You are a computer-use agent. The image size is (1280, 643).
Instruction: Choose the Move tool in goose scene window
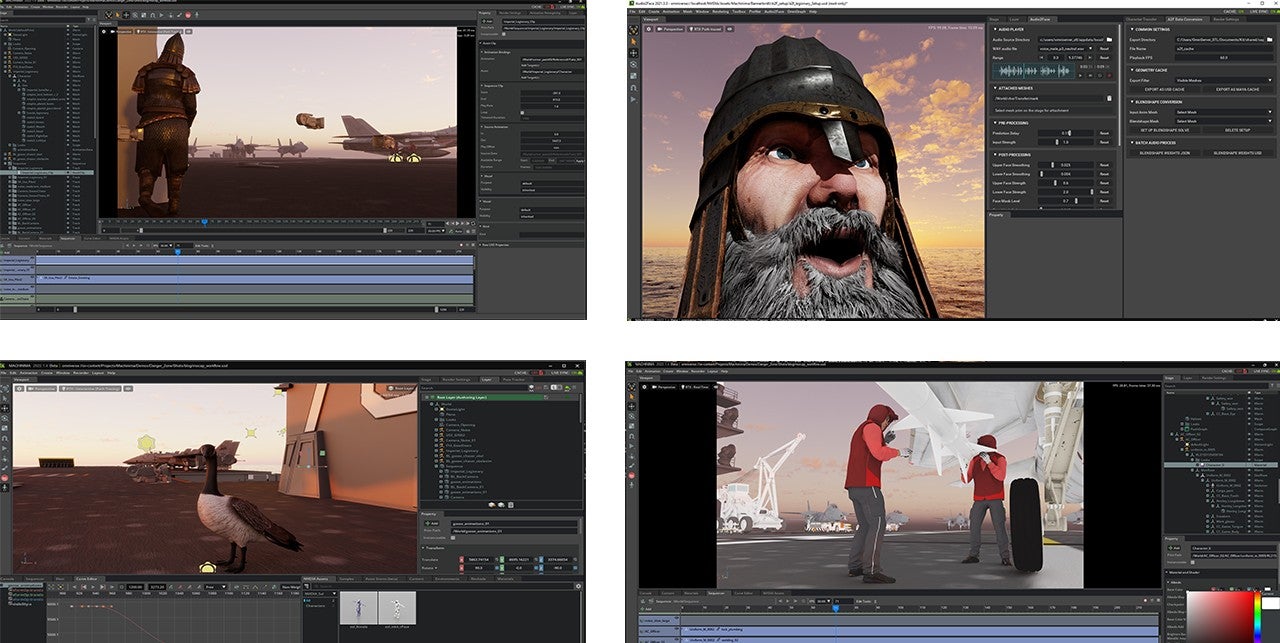[x=5, y=408]
